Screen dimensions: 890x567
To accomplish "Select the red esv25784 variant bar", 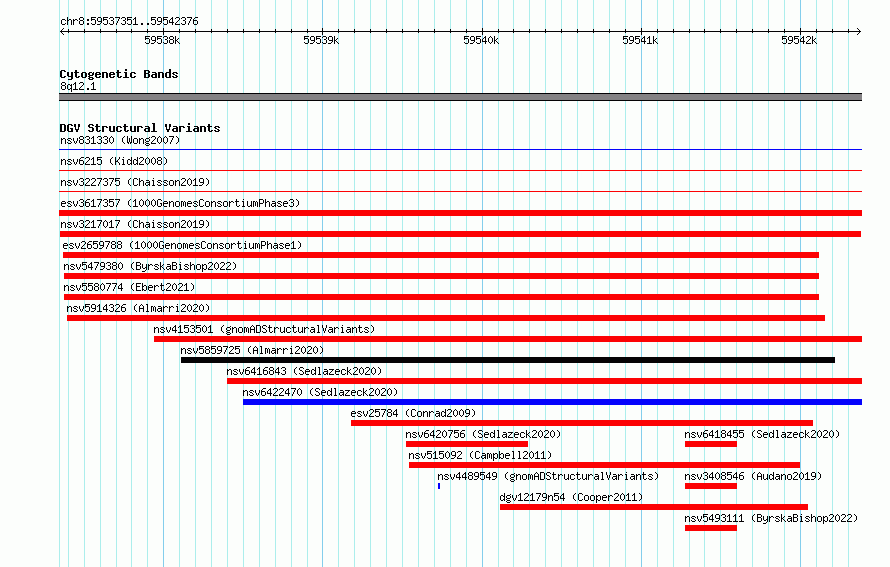I will click(x=582, y=423).
